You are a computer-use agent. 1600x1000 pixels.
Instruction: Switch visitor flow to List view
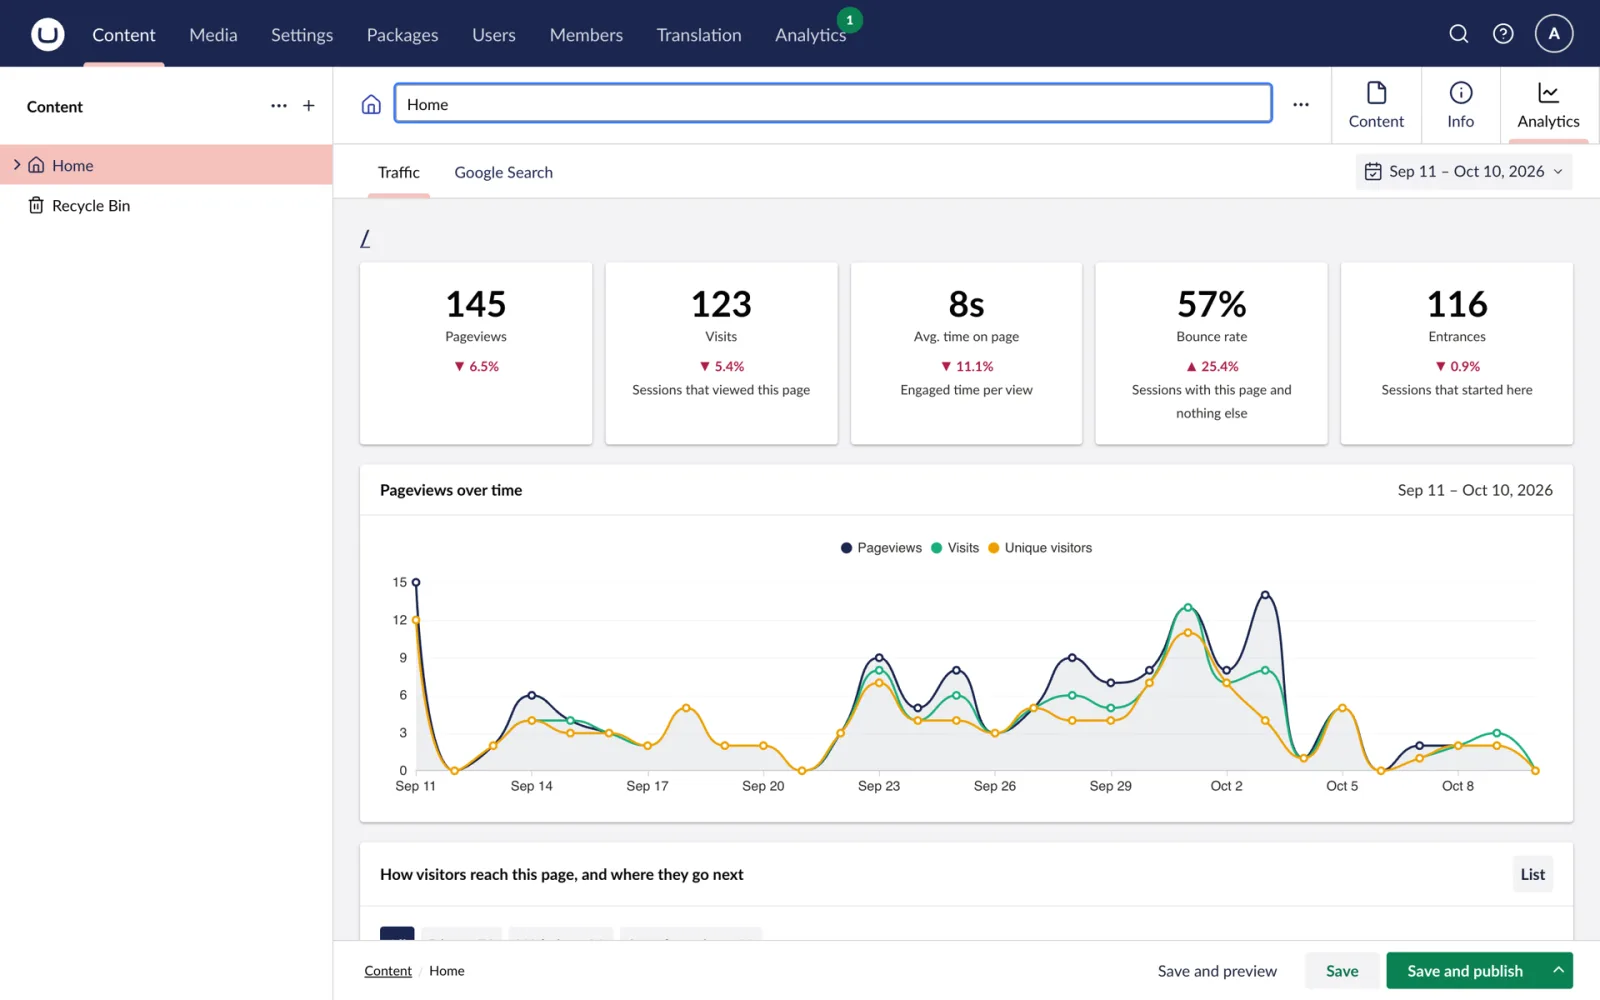[1532, 874]
